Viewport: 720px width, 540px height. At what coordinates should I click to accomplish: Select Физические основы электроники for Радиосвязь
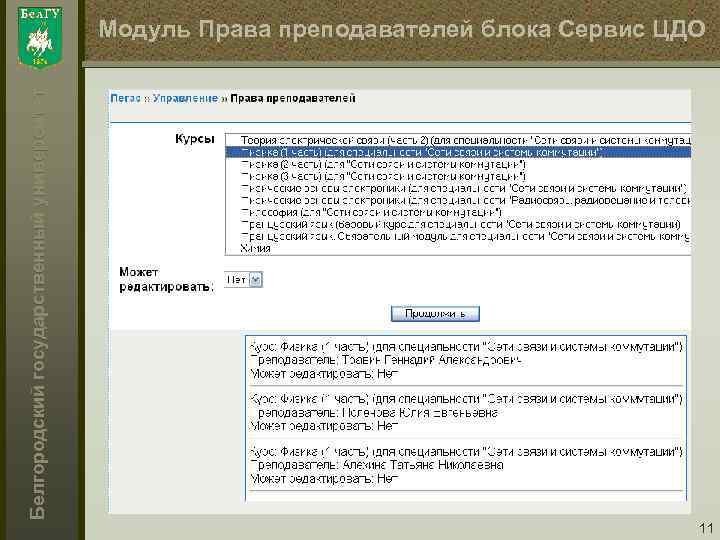point(458,200)
